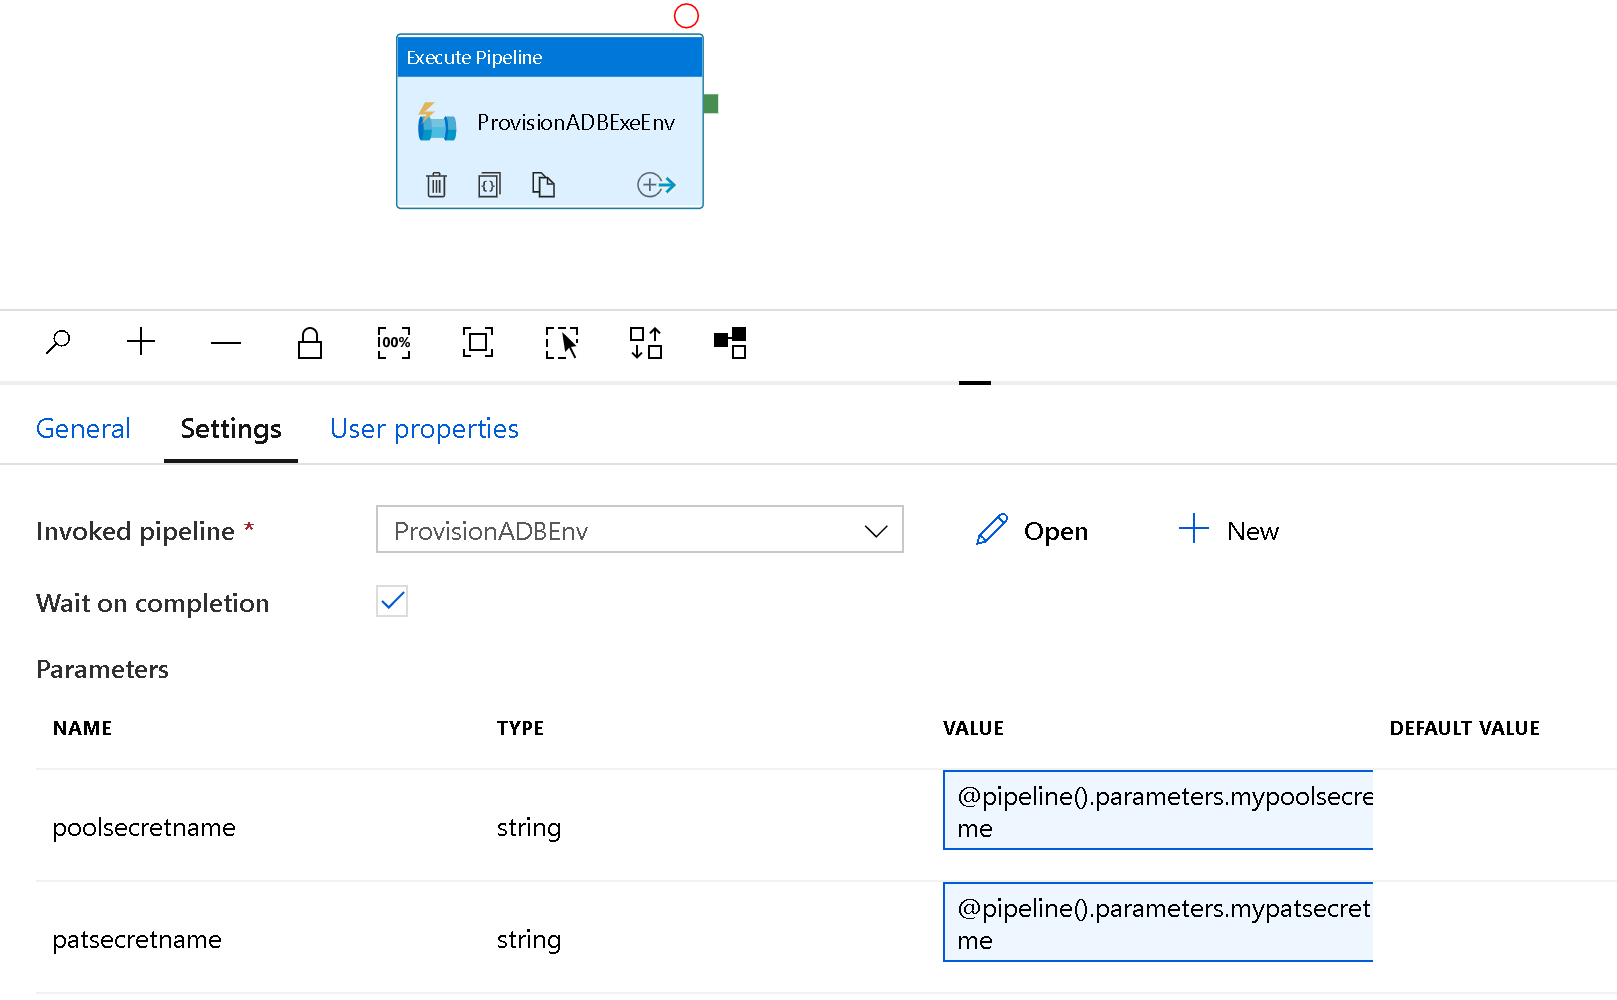
Task: View the activity's JSON code
Action: coord(490,184)
